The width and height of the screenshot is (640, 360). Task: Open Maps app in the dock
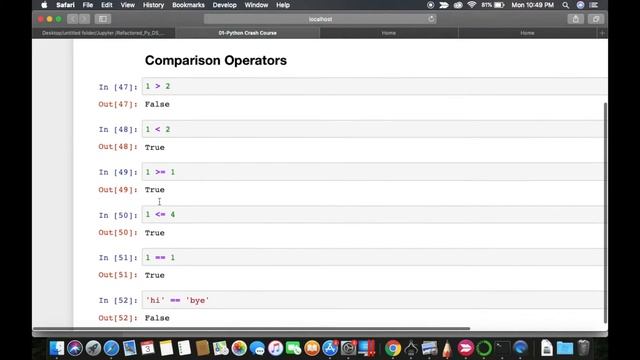220,348
